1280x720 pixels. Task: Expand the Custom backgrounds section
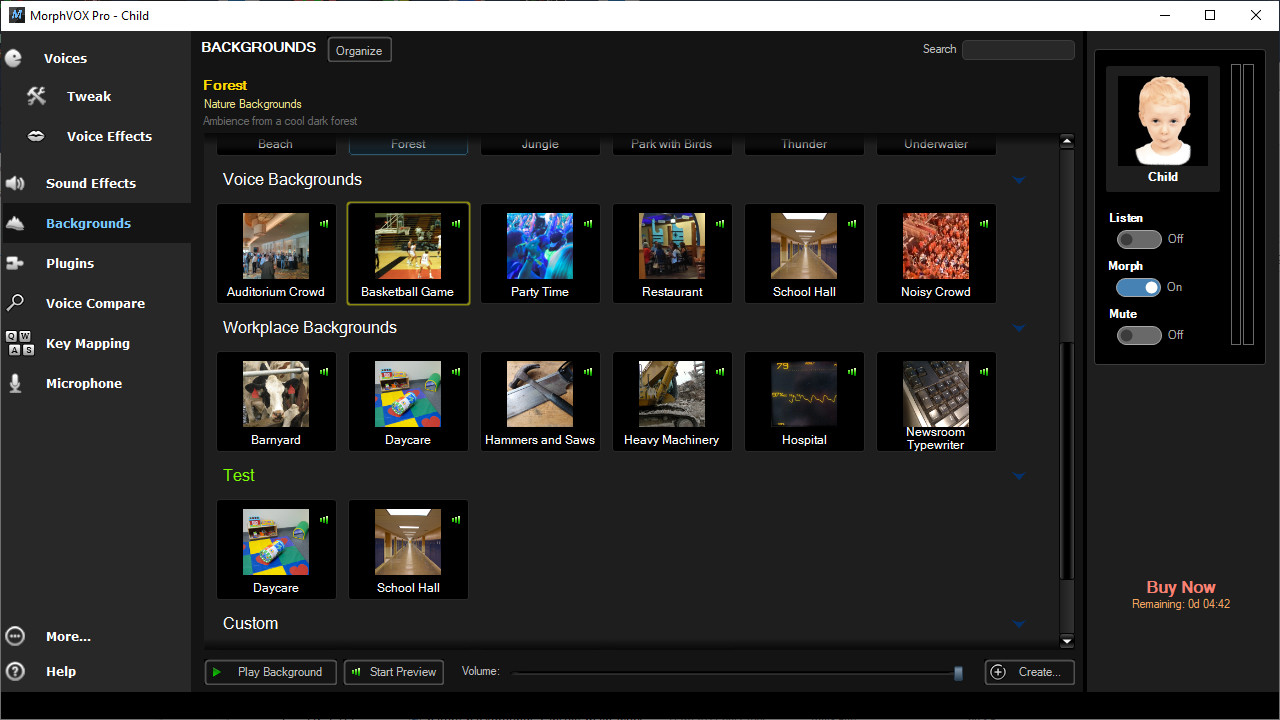coord(1018,624)
